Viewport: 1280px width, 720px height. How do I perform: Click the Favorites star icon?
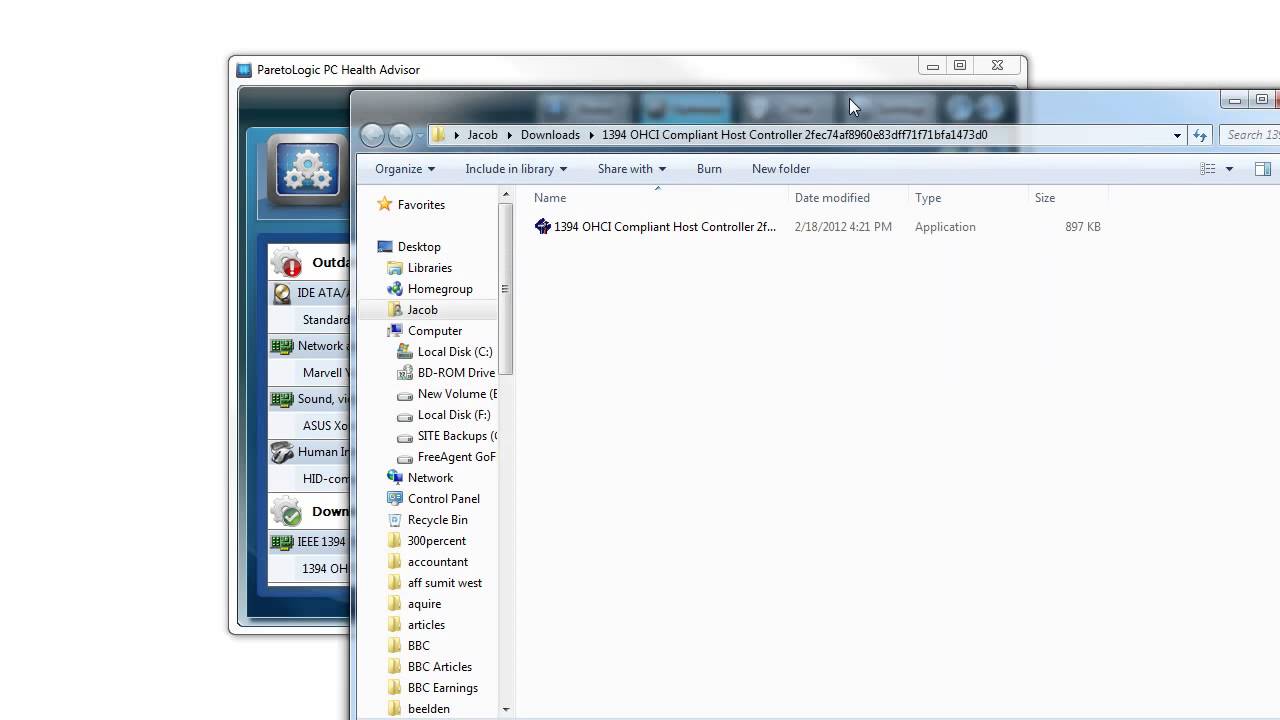pos(384,205)
